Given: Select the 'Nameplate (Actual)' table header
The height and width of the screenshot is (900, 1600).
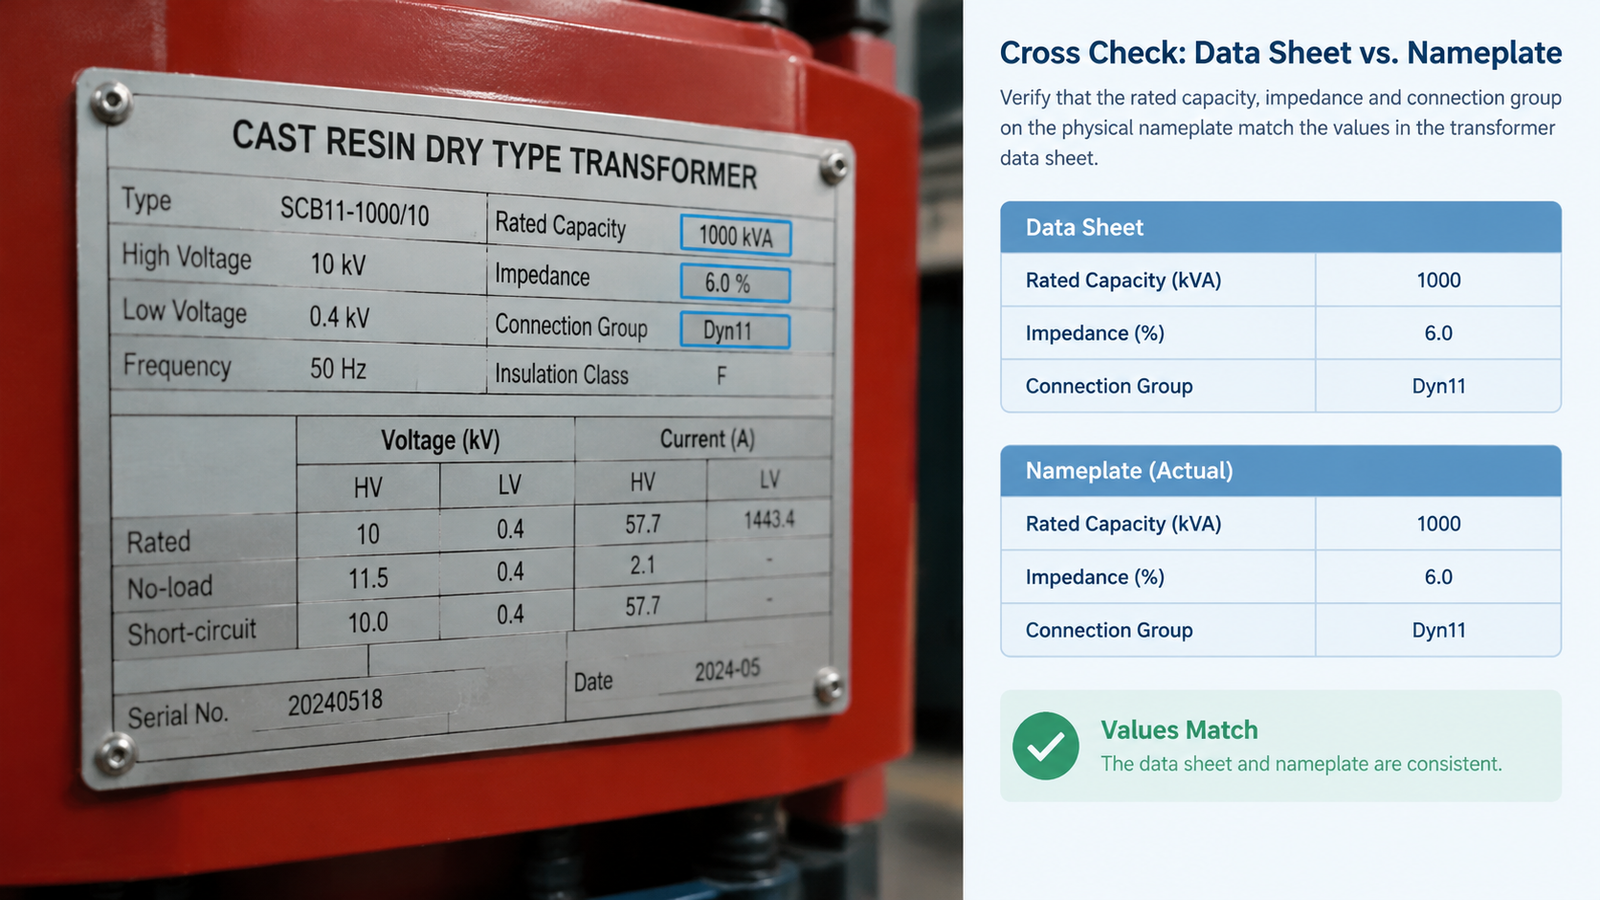Looking at the screenshot, I should pos(1281,471).
